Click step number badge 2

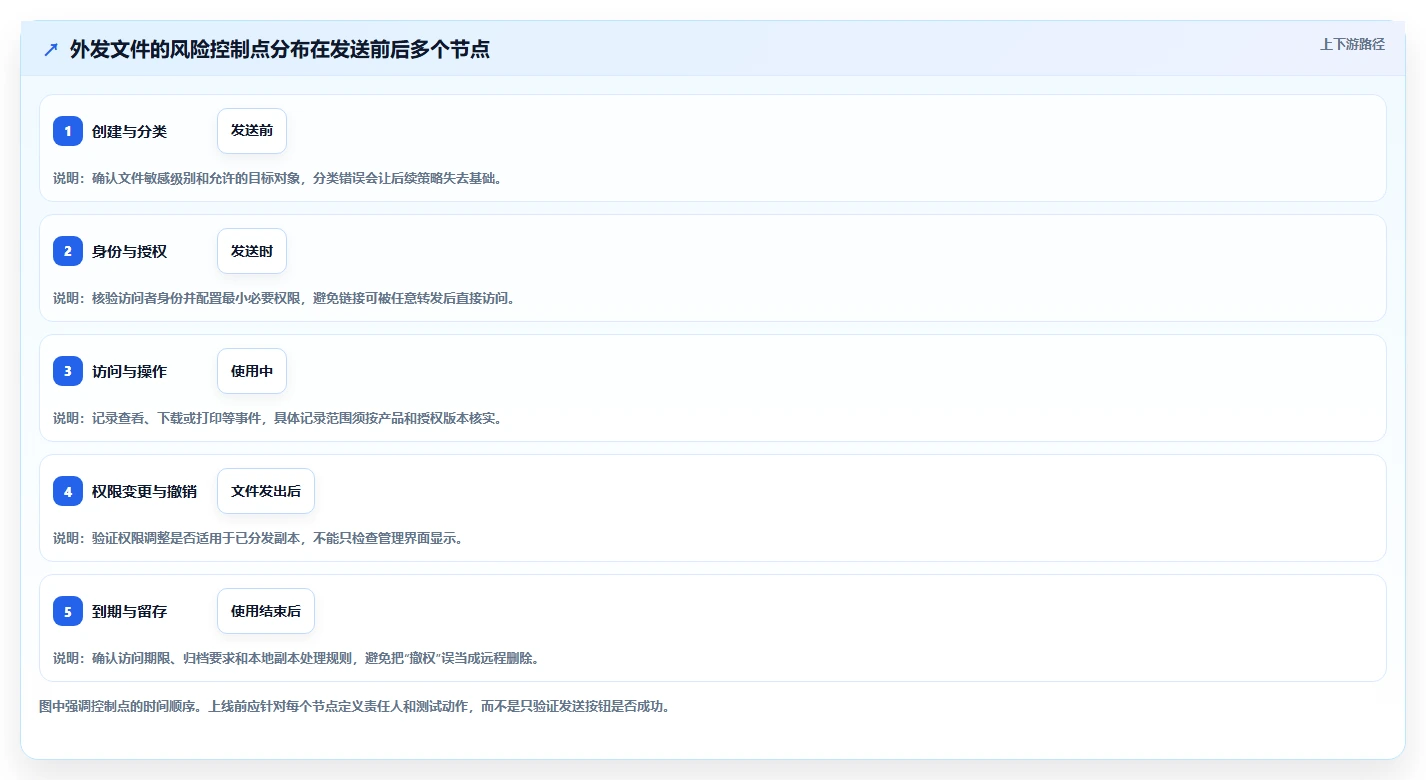tap(68, 251)
